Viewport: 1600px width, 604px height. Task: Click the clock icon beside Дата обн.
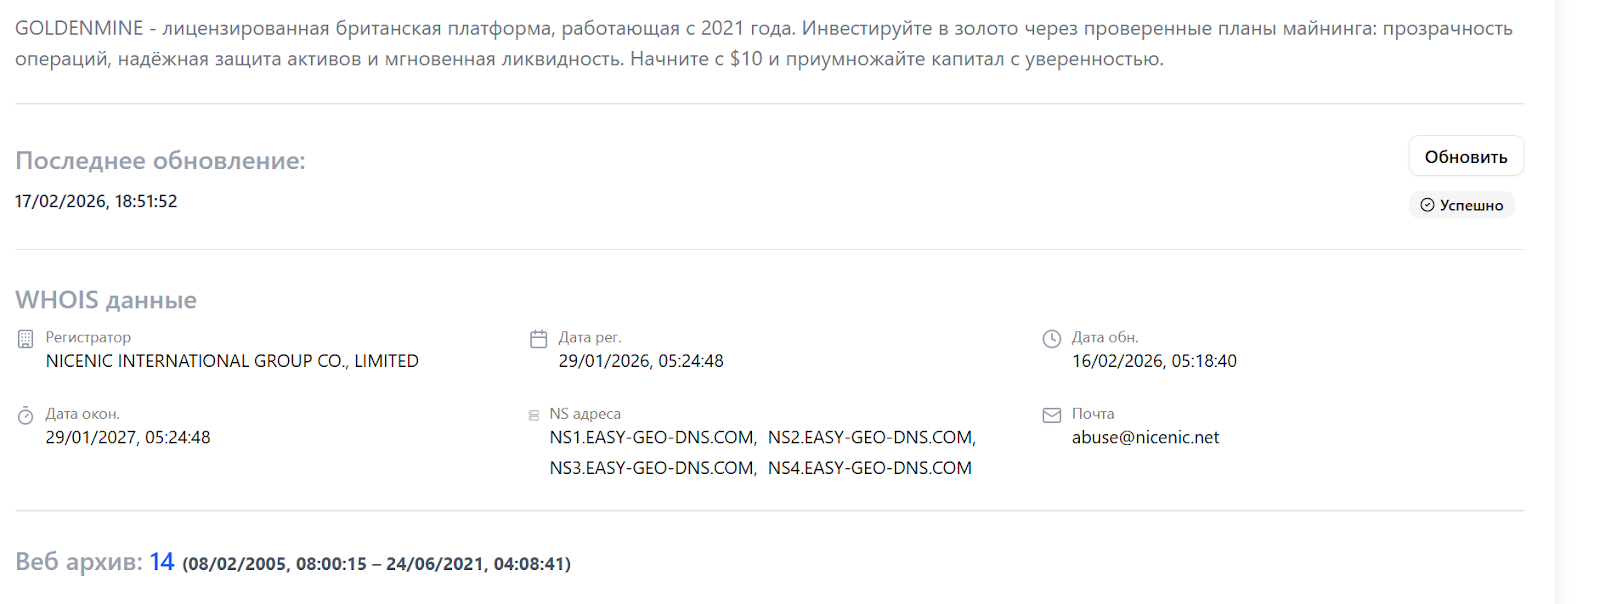point(1051,339)
